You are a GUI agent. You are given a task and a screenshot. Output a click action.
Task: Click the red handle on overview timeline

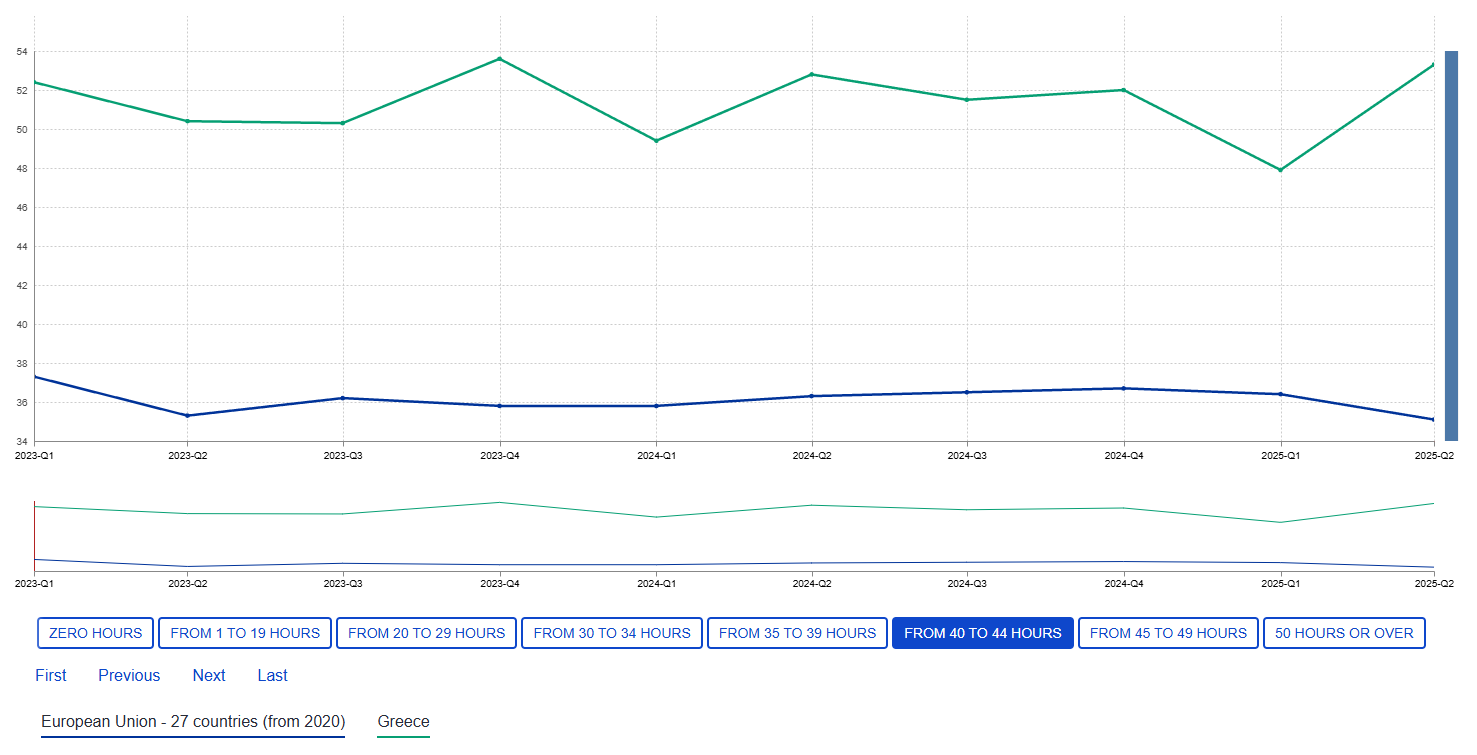35,536
